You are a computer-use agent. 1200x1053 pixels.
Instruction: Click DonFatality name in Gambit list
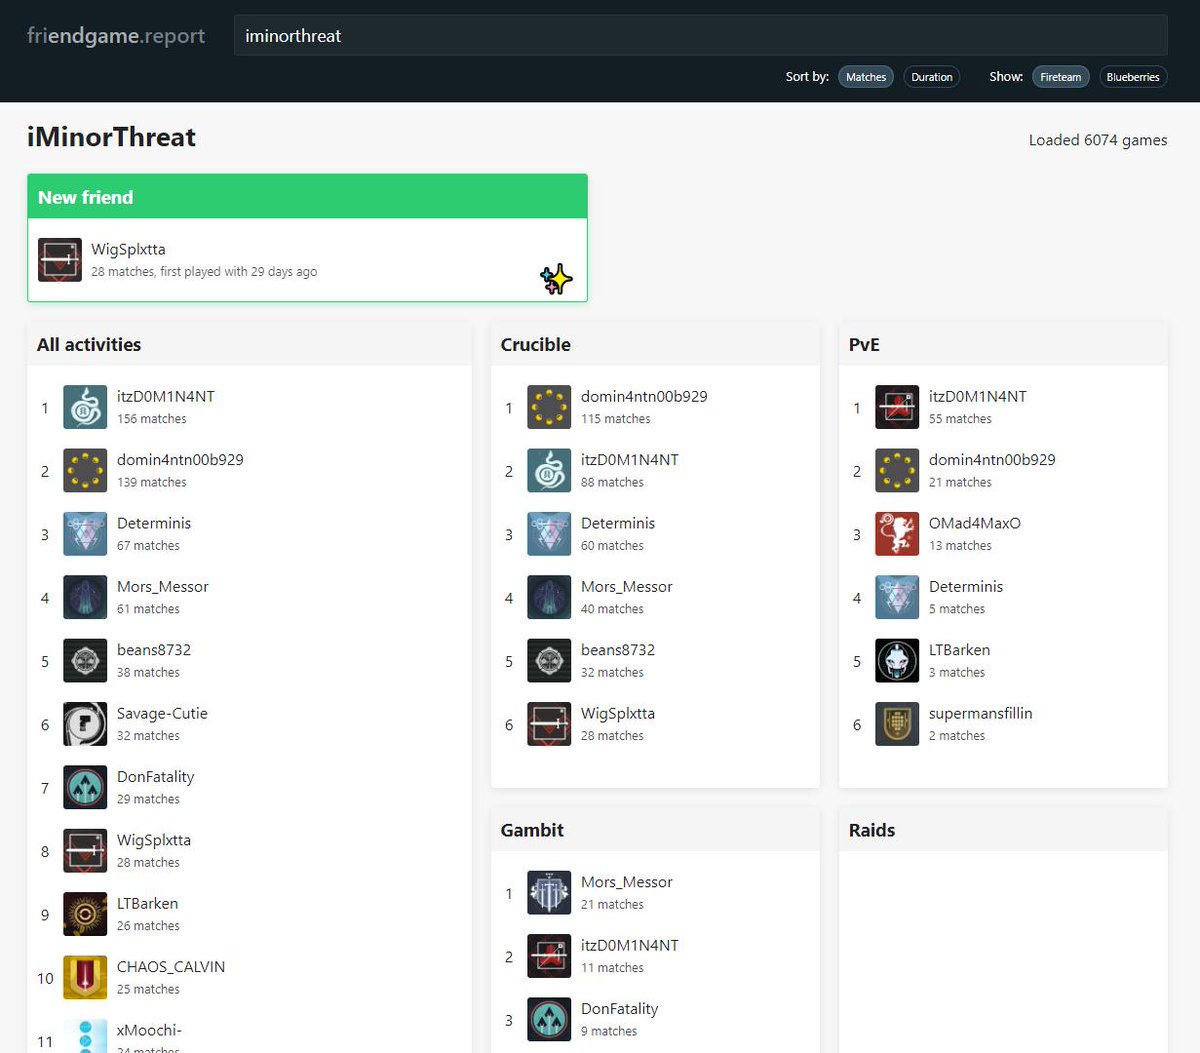pos(620,1009)
